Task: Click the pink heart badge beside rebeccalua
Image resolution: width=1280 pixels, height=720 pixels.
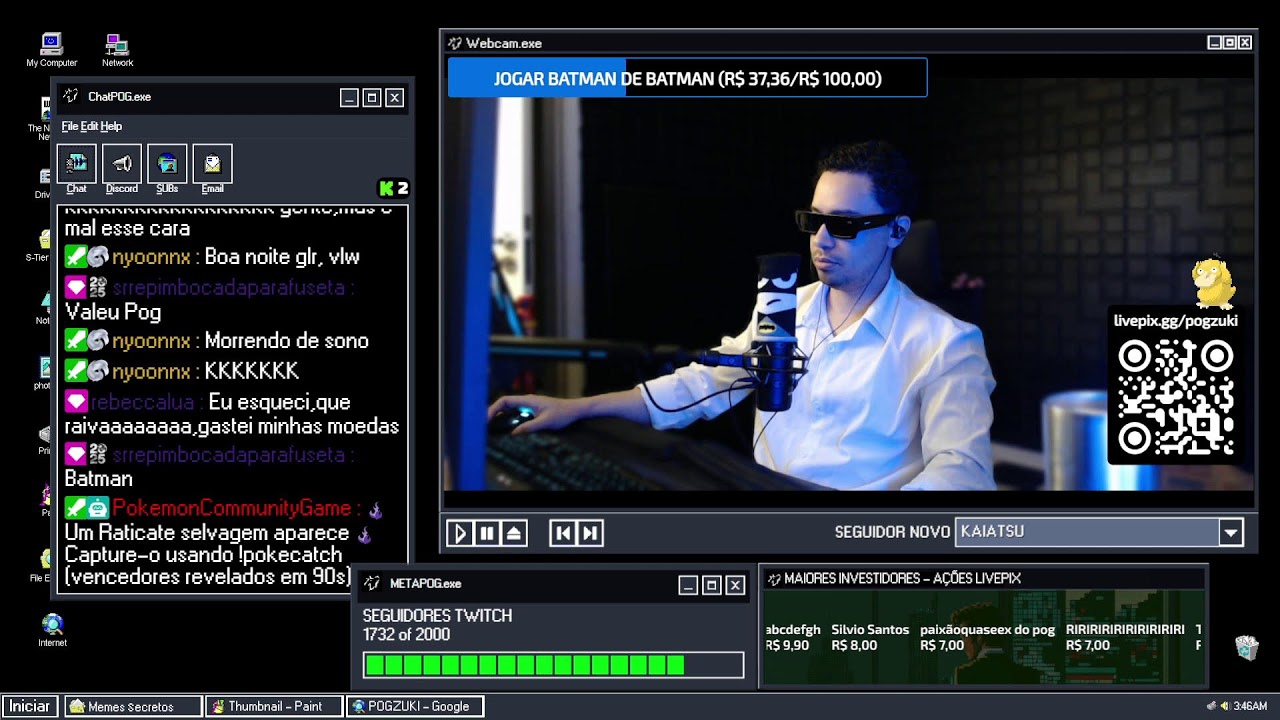Action: click(76, 402)
